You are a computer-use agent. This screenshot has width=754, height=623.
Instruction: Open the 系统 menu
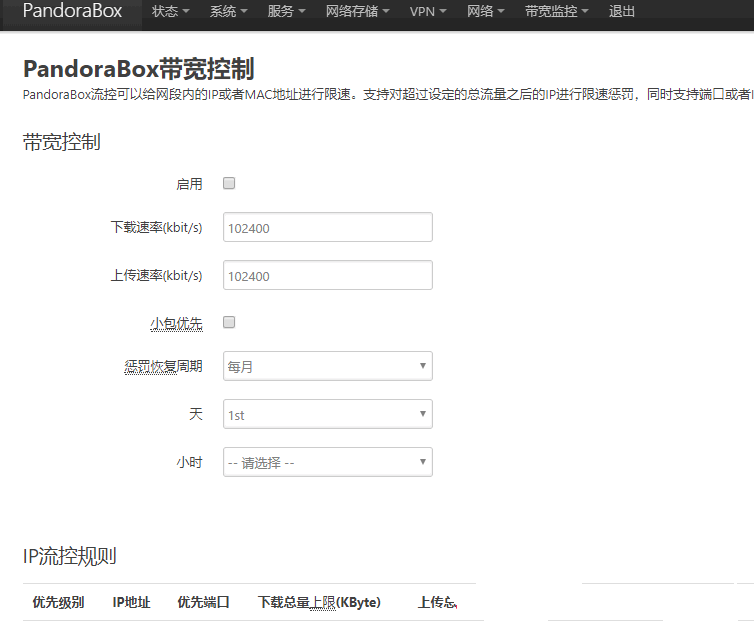[x=229, y=12]
